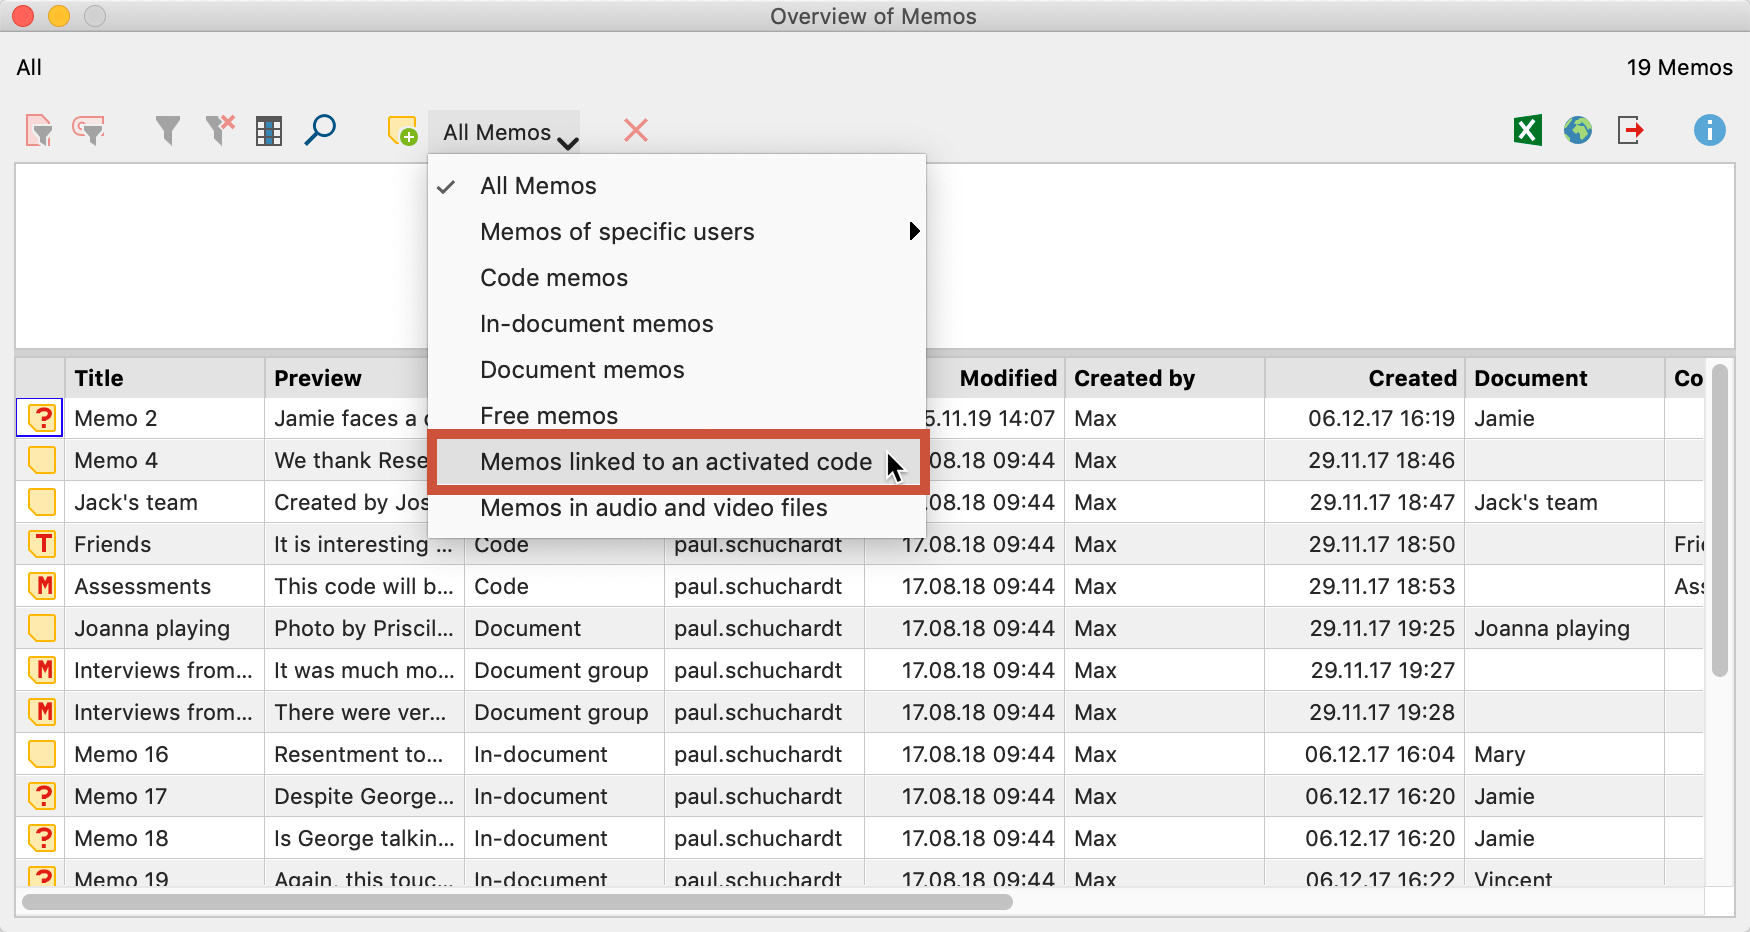Click the vertical scrollbar of the memo table
Screen dimensions: 1750x932
1720,520
